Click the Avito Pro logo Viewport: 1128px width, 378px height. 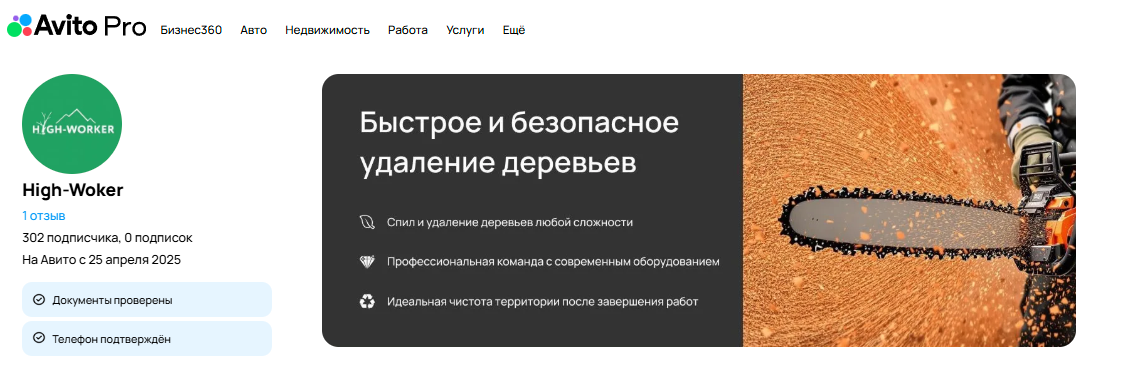pyautogui.click(x=76, y=27)
